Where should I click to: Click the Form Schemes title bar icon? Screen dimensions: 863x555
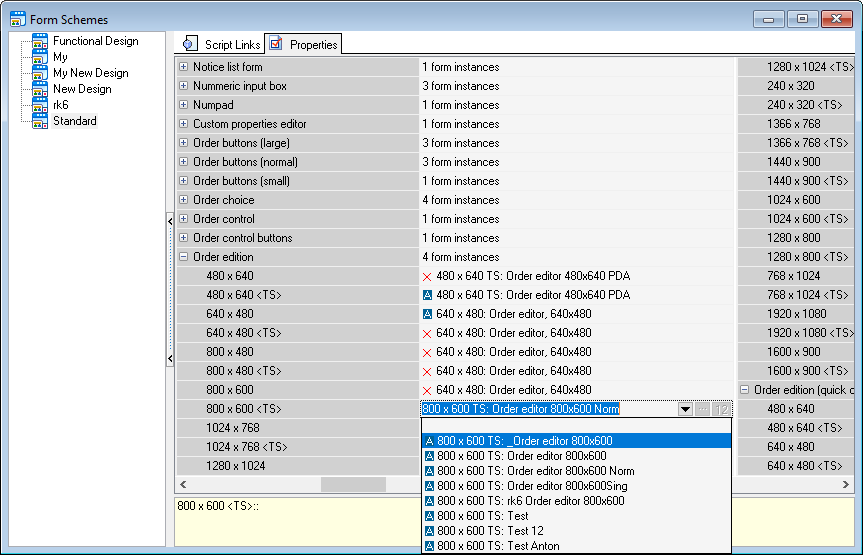pos(18,19)
